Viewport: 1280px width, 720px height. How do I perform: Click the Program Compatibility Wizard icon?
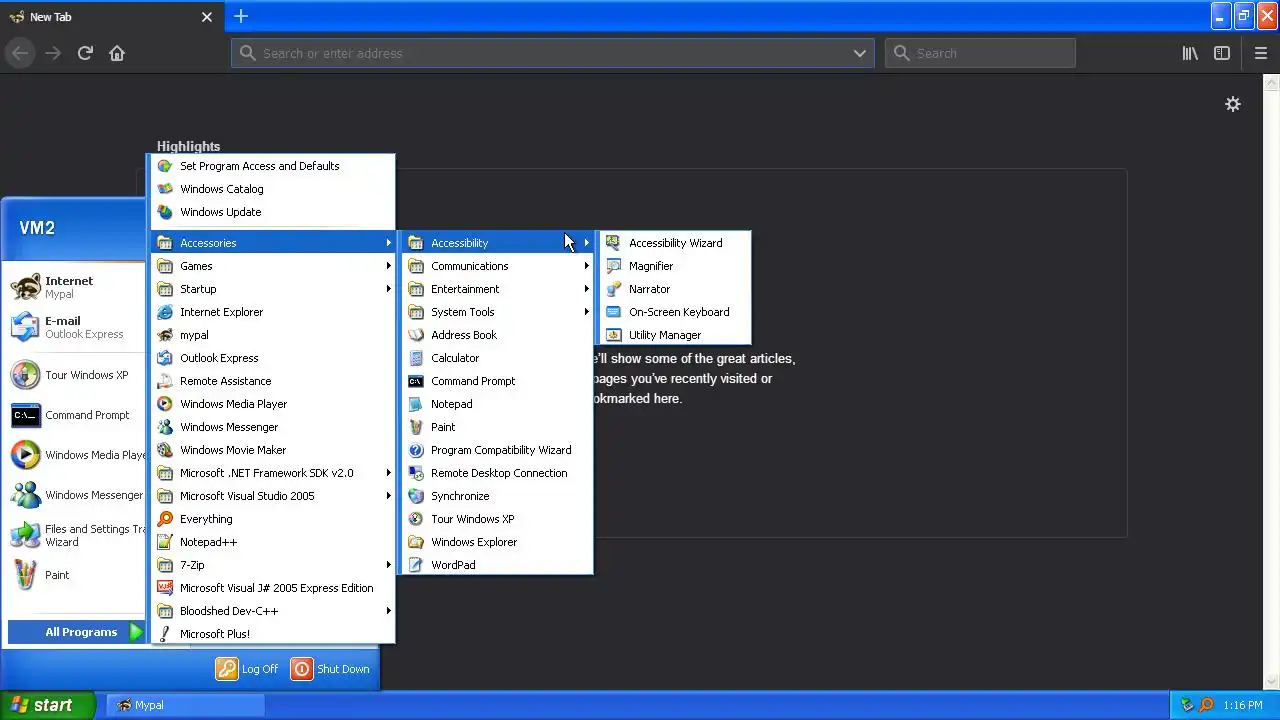coord(416,450)
